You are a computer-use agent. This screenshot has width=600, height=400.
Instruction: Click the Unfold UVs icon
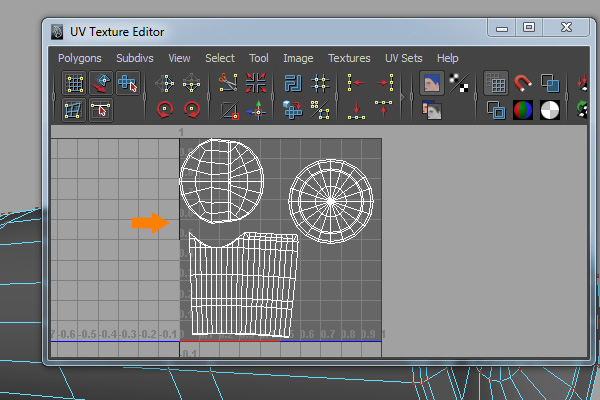point(293,109)
